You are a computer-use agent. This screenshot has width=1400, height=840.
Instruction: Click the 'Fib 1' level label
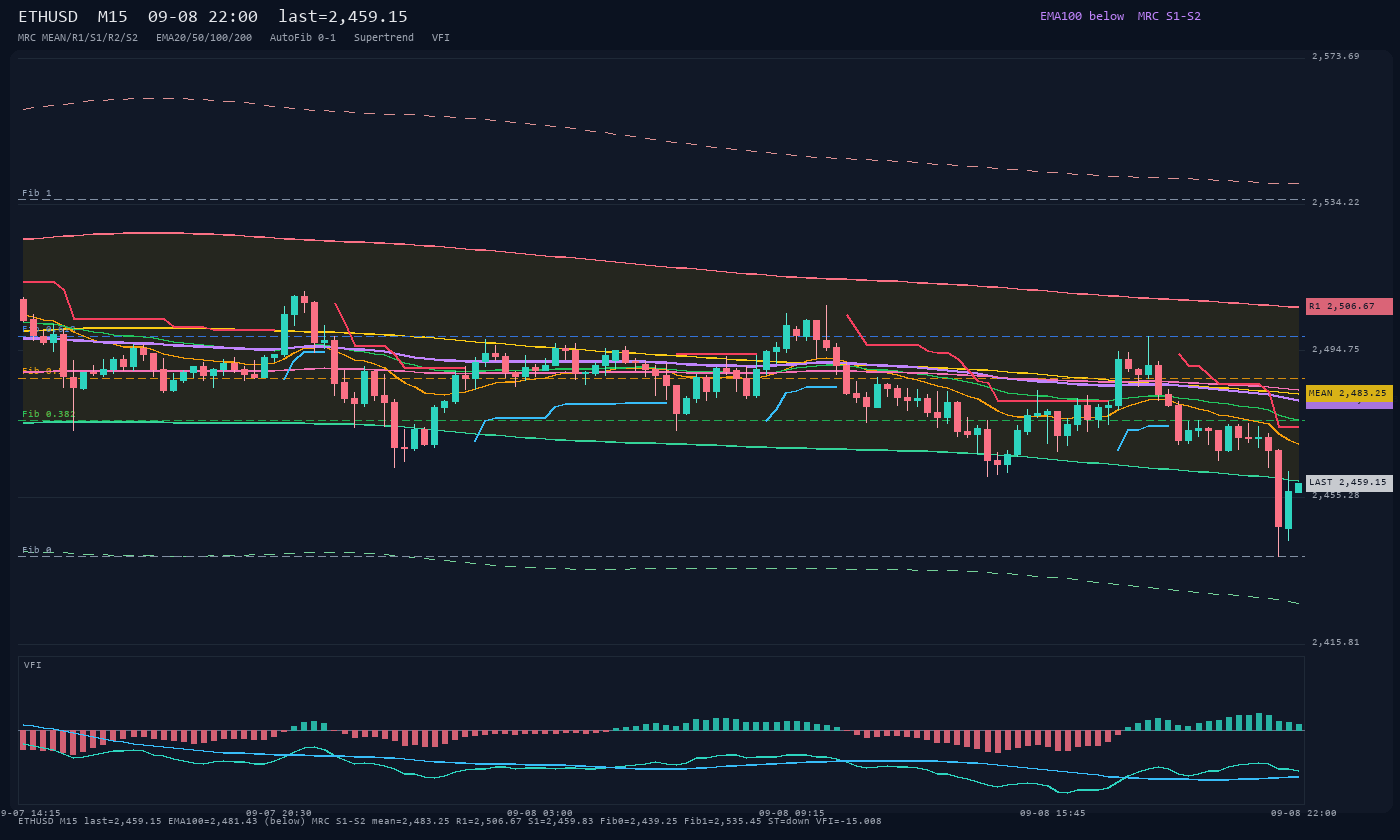pyautogui.click(x=37, y=193)
